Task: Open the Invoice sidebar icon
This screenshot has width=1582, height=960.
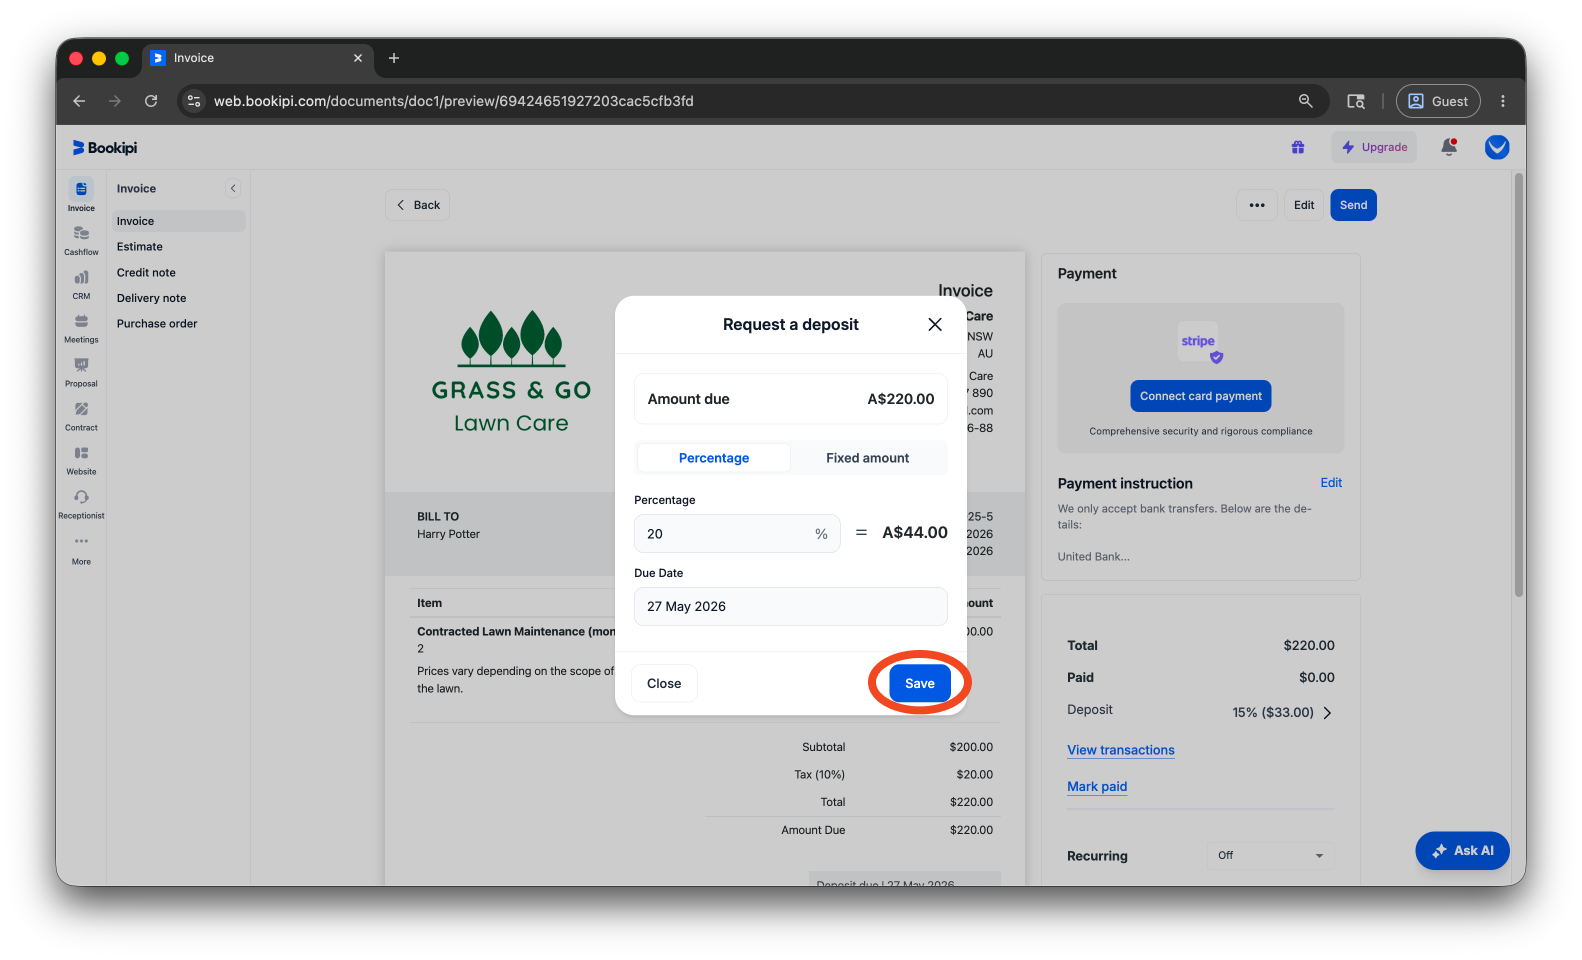Action: (x=81, y=195)
